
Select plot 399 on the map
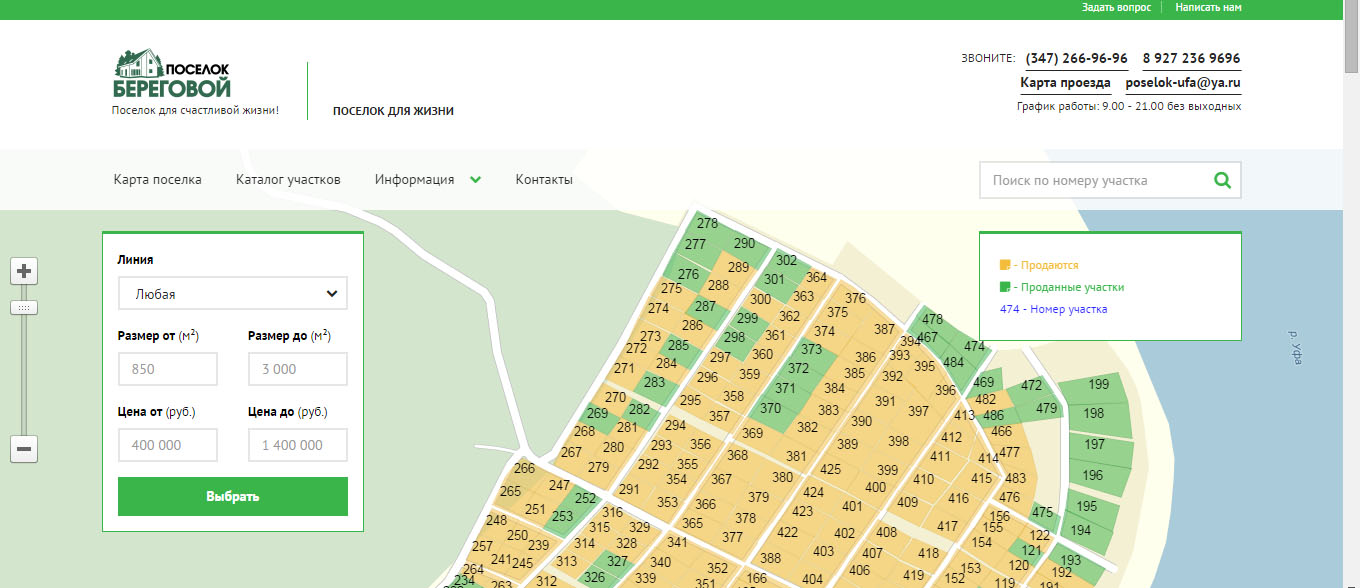pos(887,470)
